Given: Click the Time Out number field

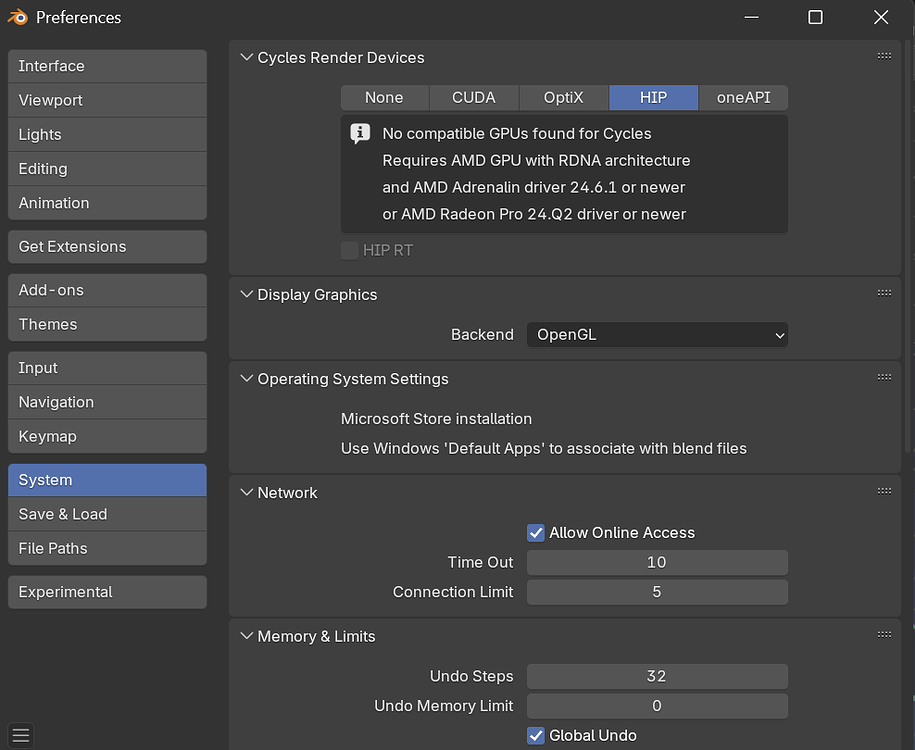Looking at the screenshot, I should click(x=657, y=562).
